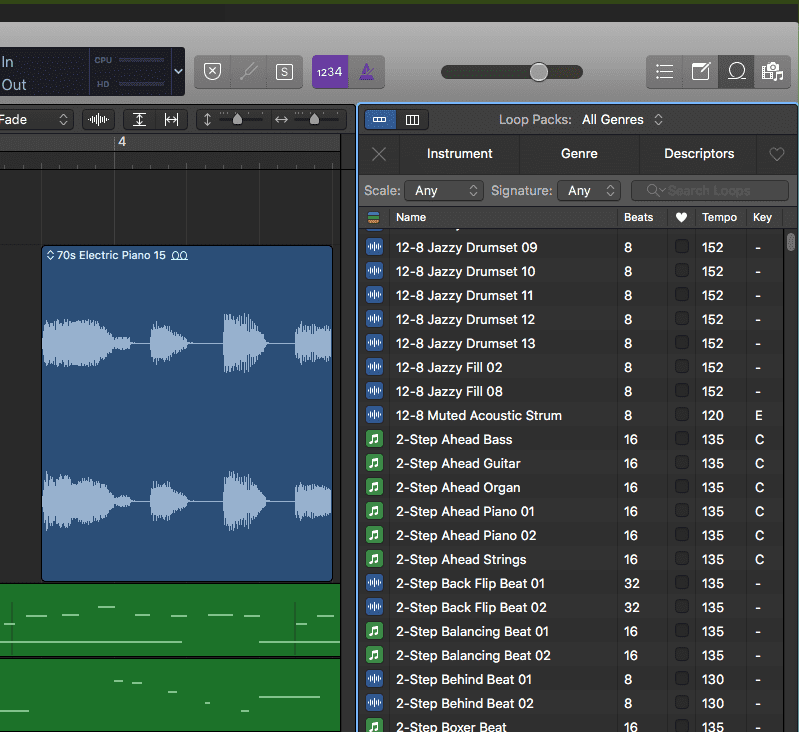Select the 2-Step Ahead Strings loop
This screenshot has width=799, height=732.
point(571,559)
